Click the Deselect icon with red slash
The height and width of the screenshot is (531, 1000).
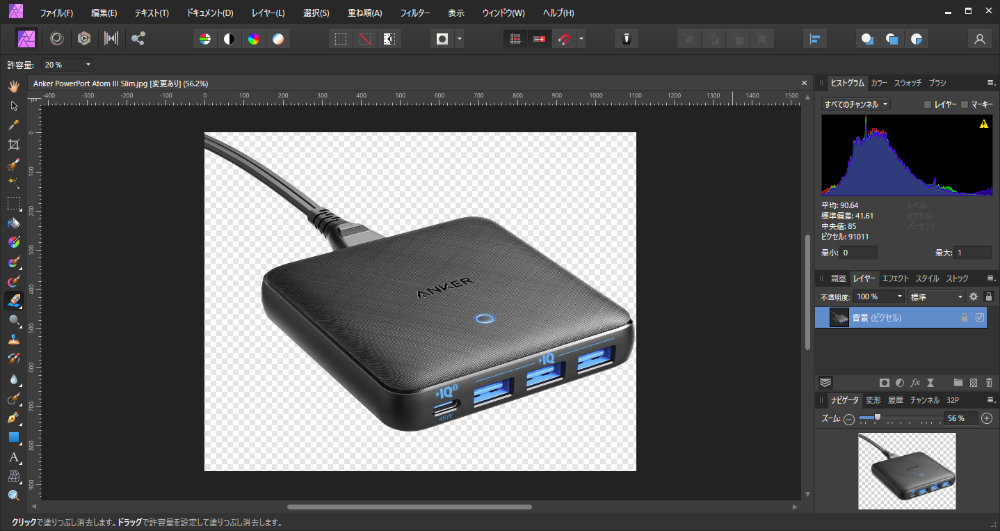365,39
